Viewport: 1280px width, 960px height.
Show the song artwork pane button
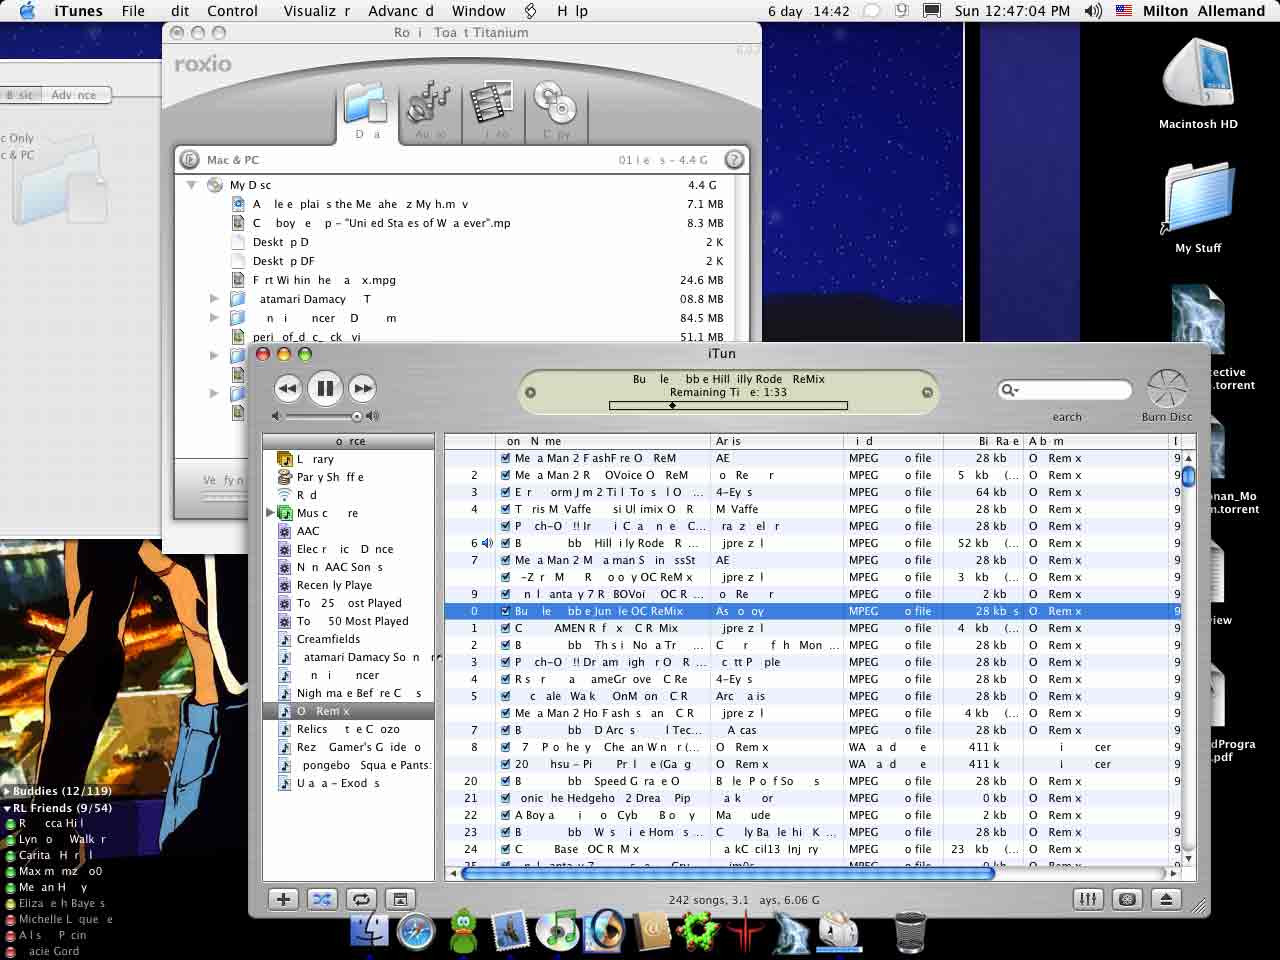(400, 899)
